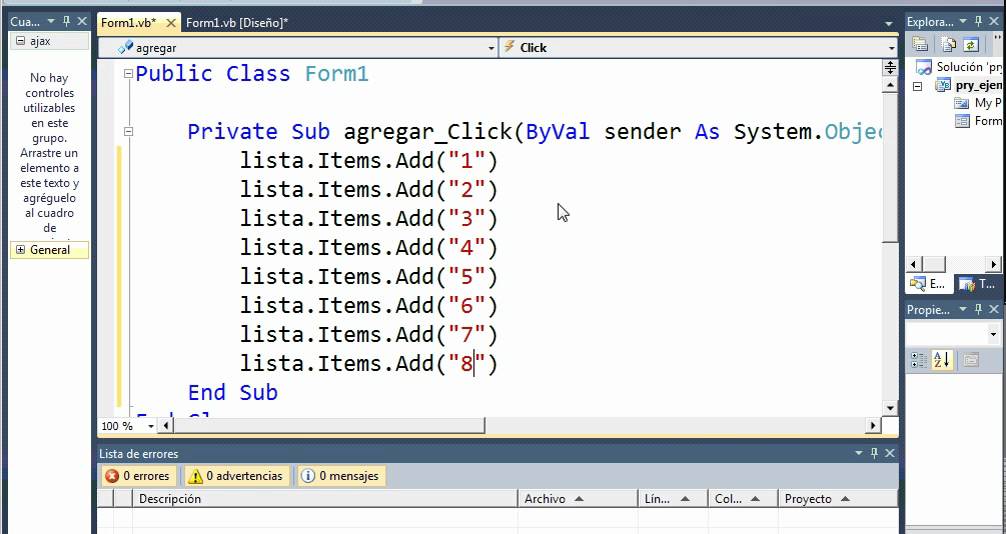Select the Solución solution node icon
Screen dimensions: 1006x534
pyautogui.click(x=923, y=67)
